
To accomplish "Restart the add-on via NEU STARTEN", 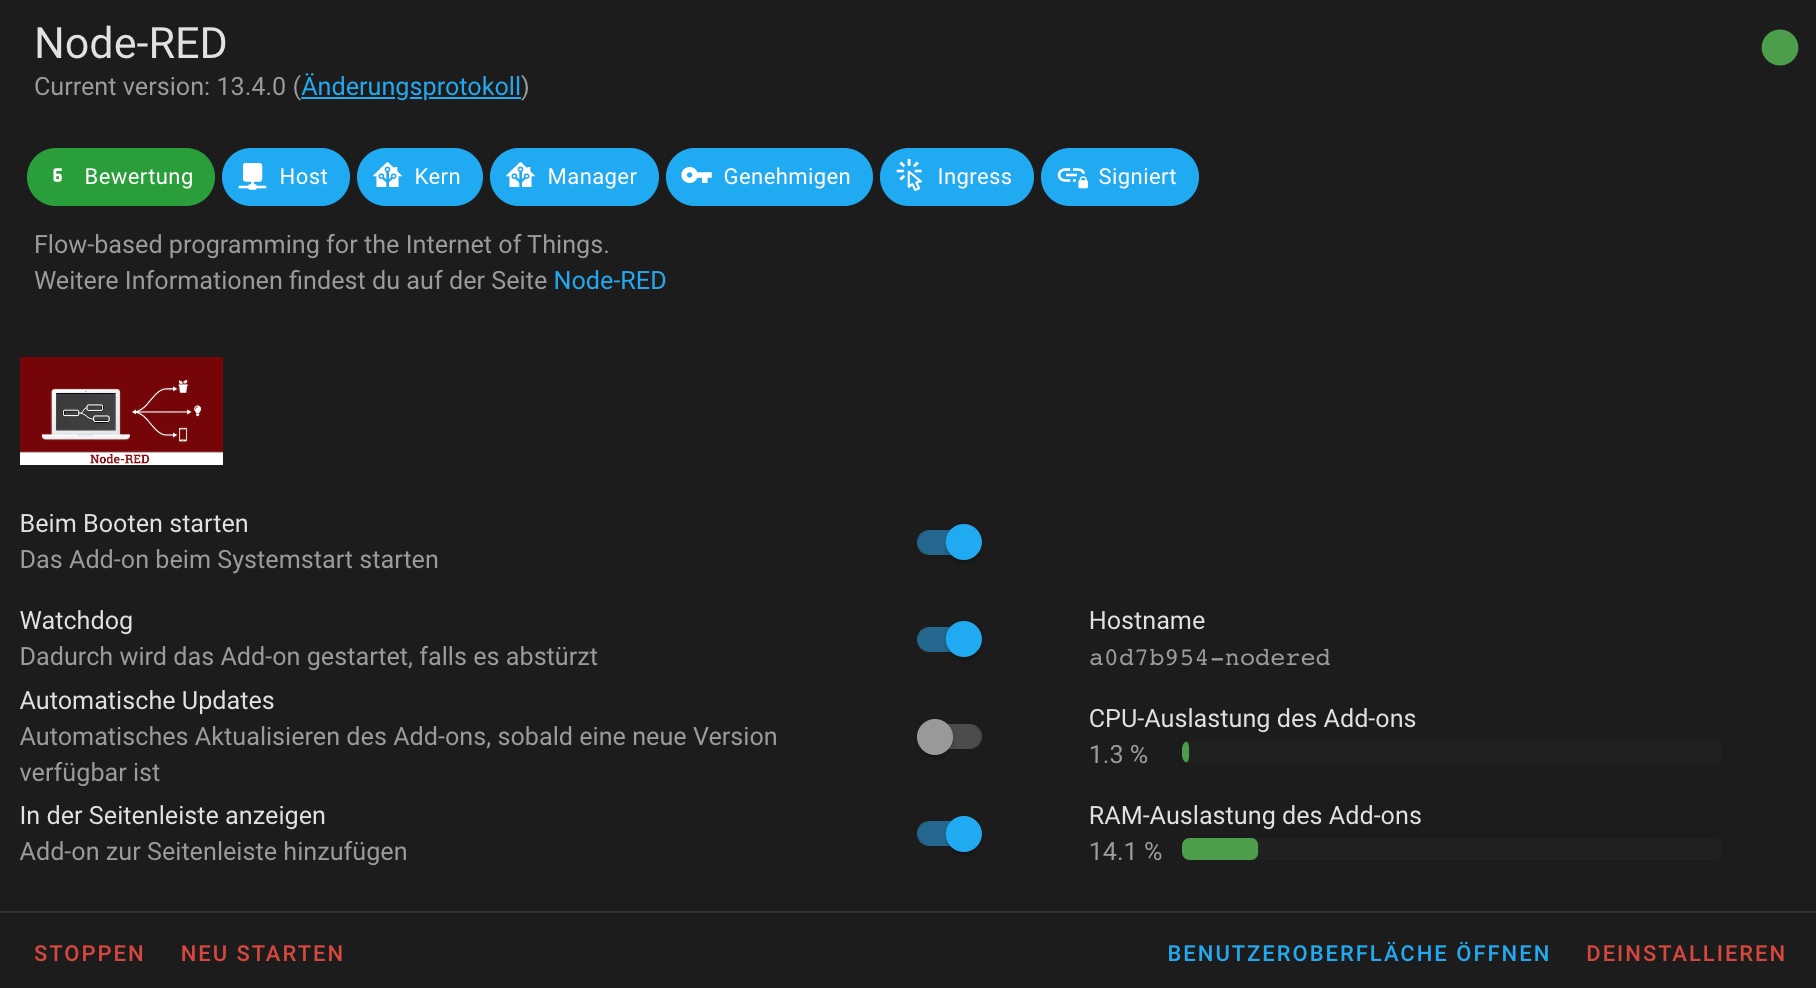I will tap(262, 953).
